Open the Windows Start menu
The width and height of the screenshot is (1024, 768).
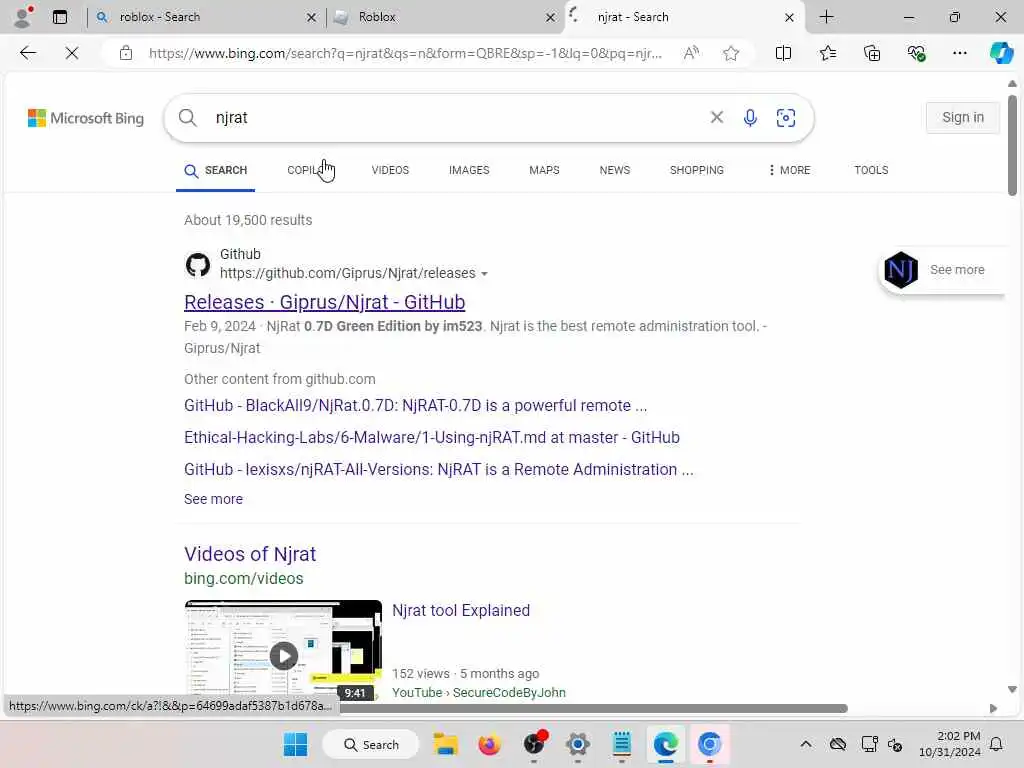tap(295, 744)
